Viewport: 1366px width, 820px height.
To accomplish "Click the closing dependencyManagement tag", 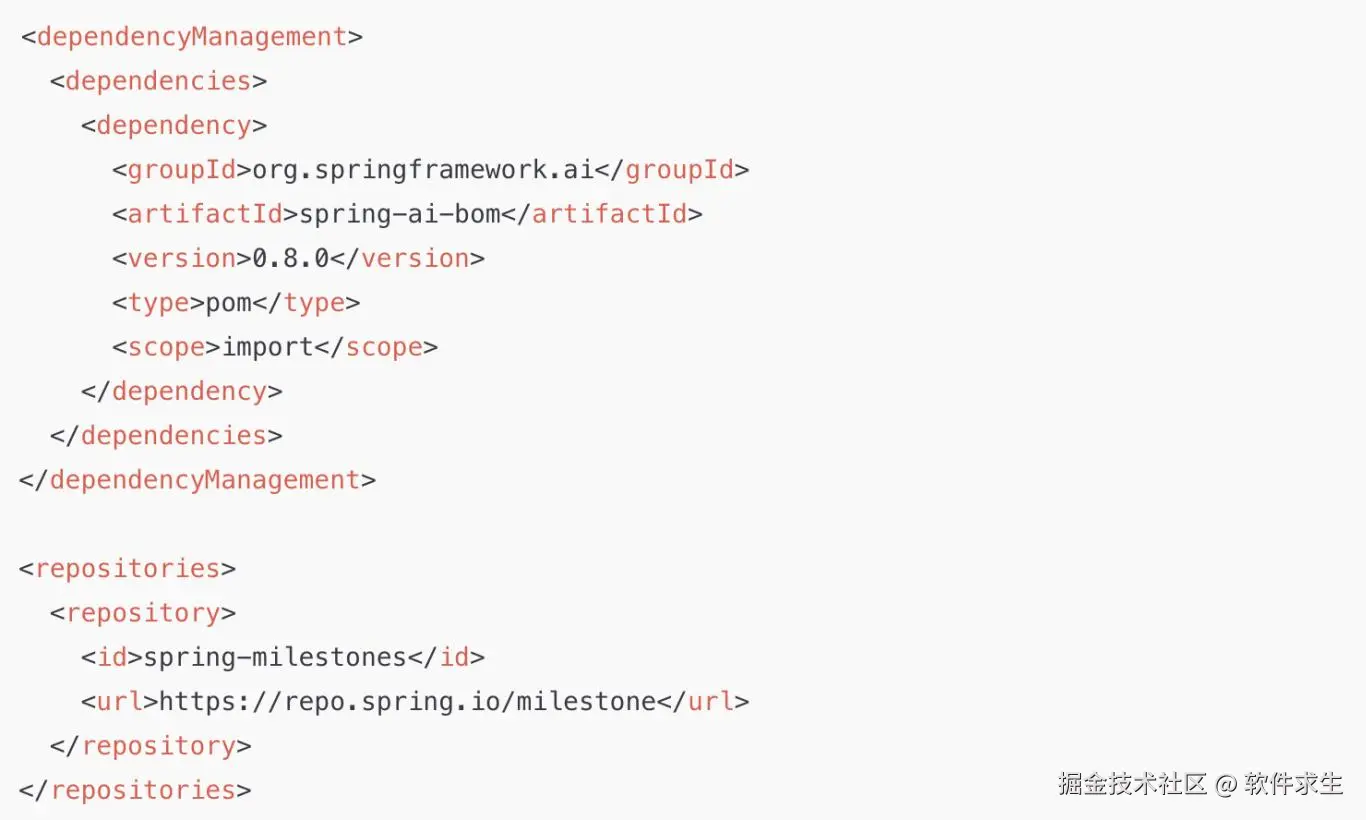I will click(198, 480).
